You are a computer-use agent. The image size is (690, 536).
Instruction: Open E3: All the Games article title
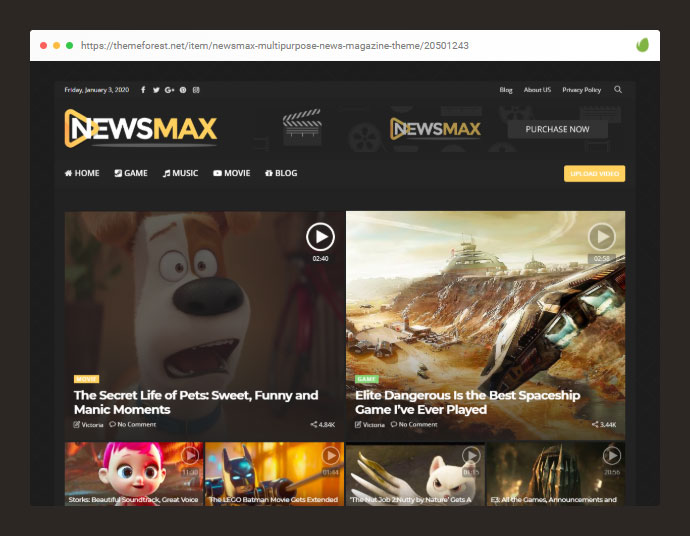[554, 499]
